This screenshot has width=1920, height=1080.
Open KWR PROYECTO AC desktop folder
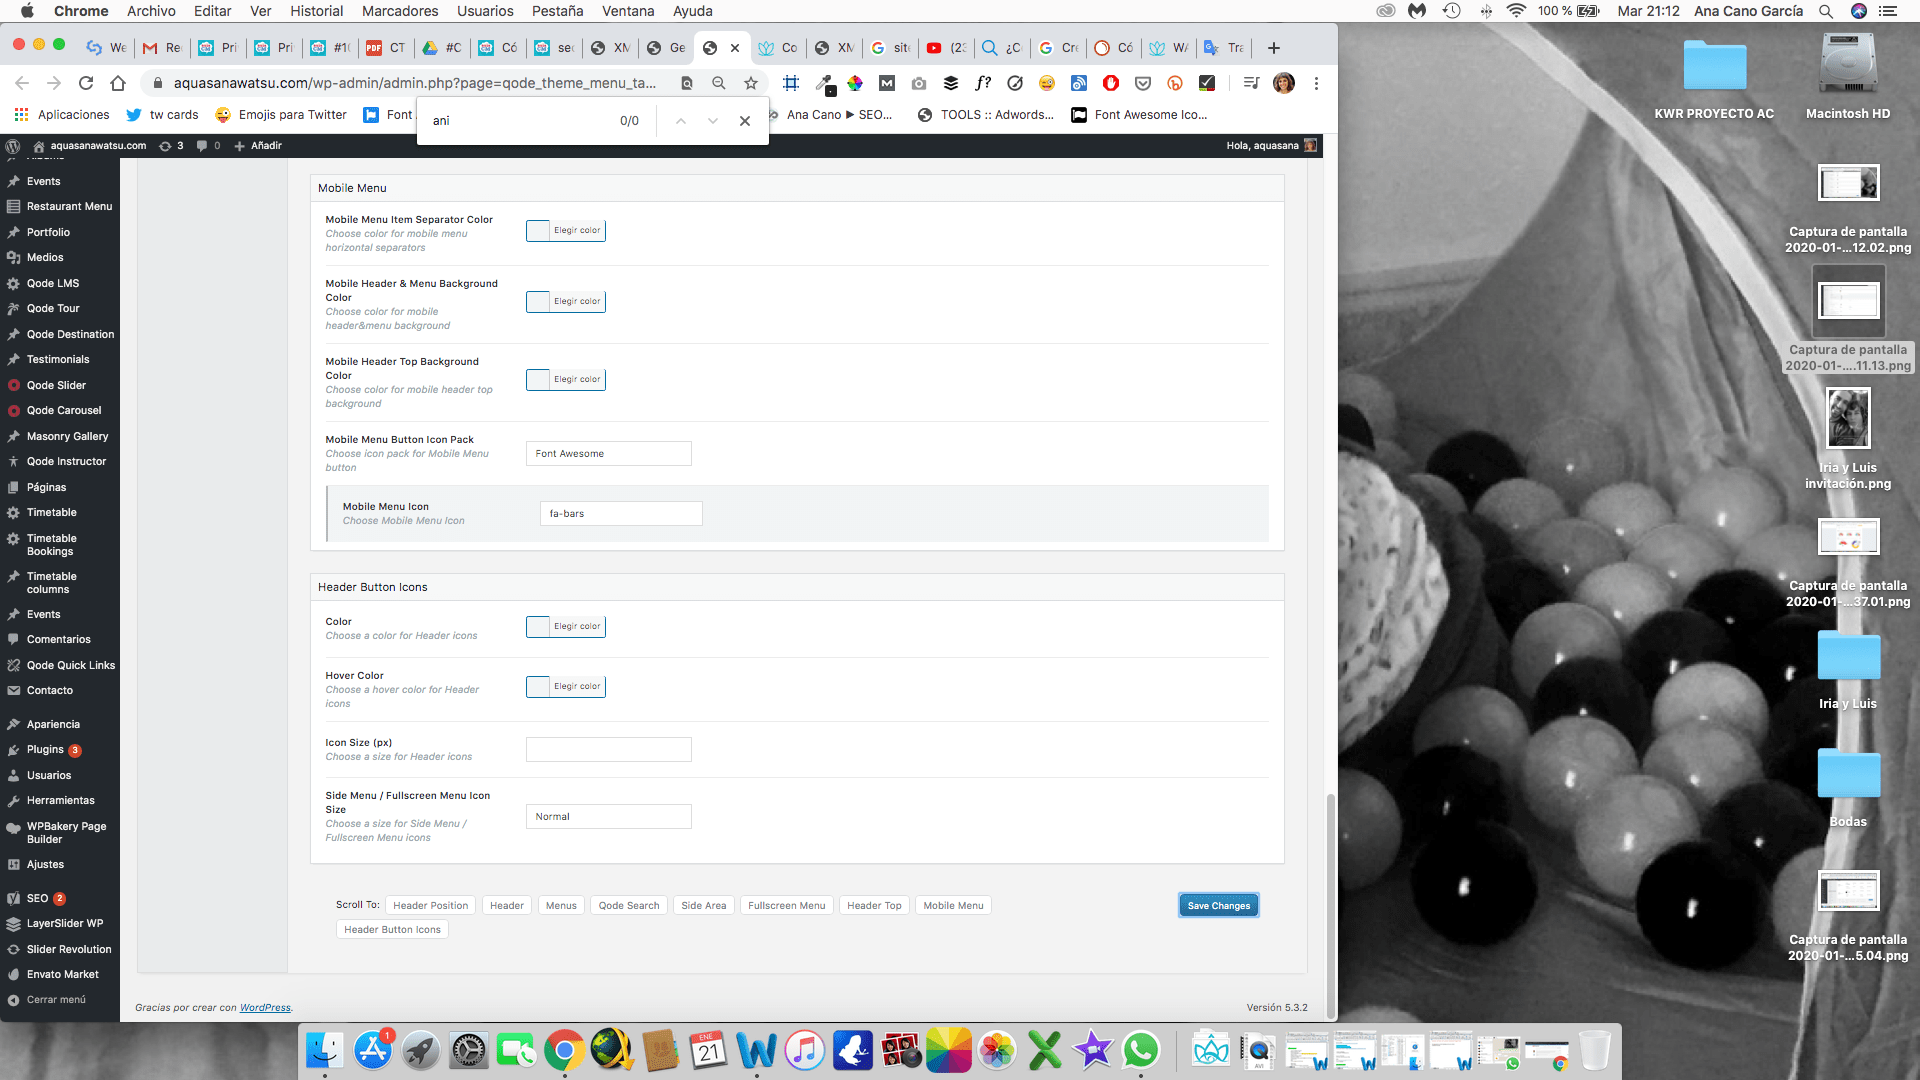point(1714,66)
